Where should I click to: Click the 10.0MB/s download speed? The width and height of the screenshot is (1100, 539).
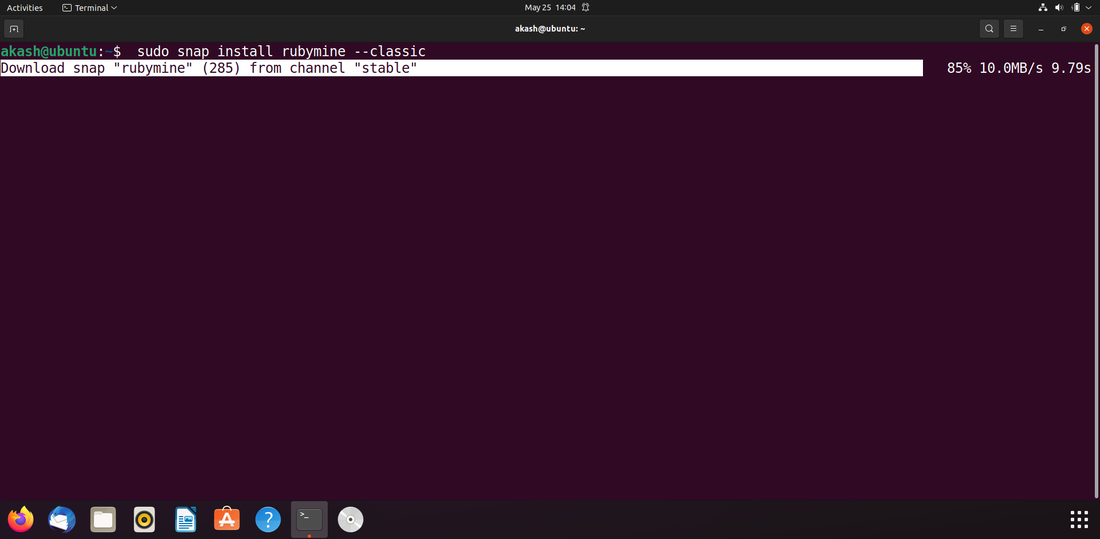click(1012, 68)
